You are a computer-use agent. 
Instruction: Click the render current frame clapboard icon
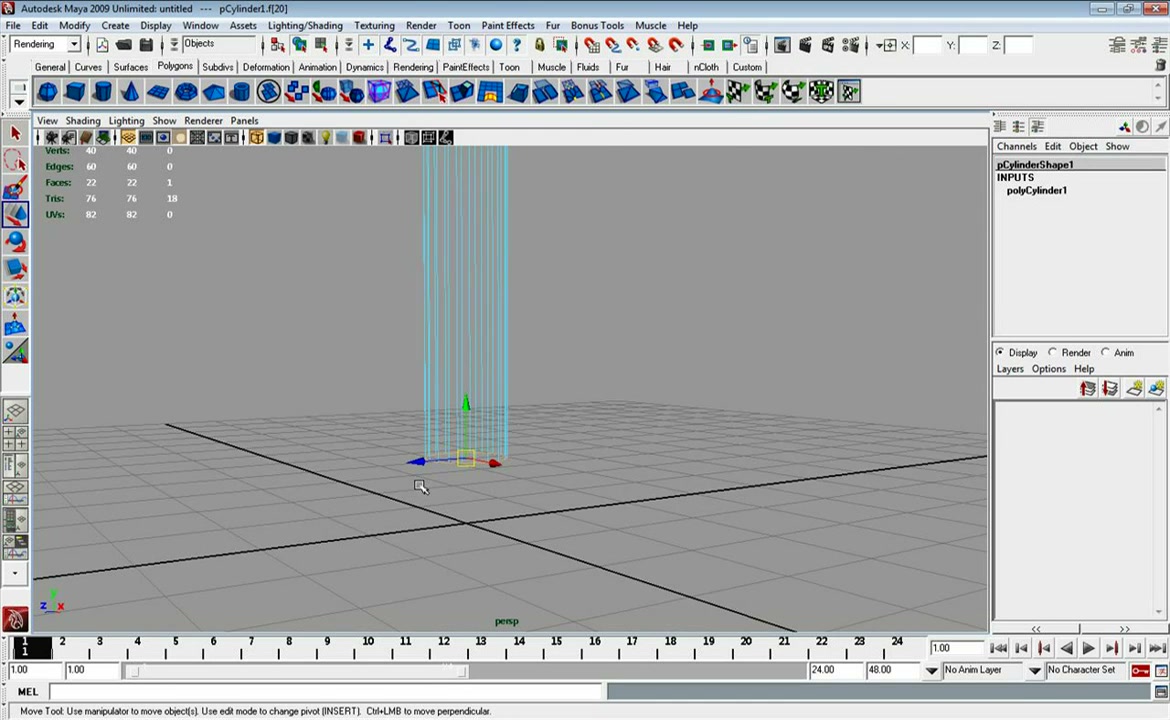point(805,46)
